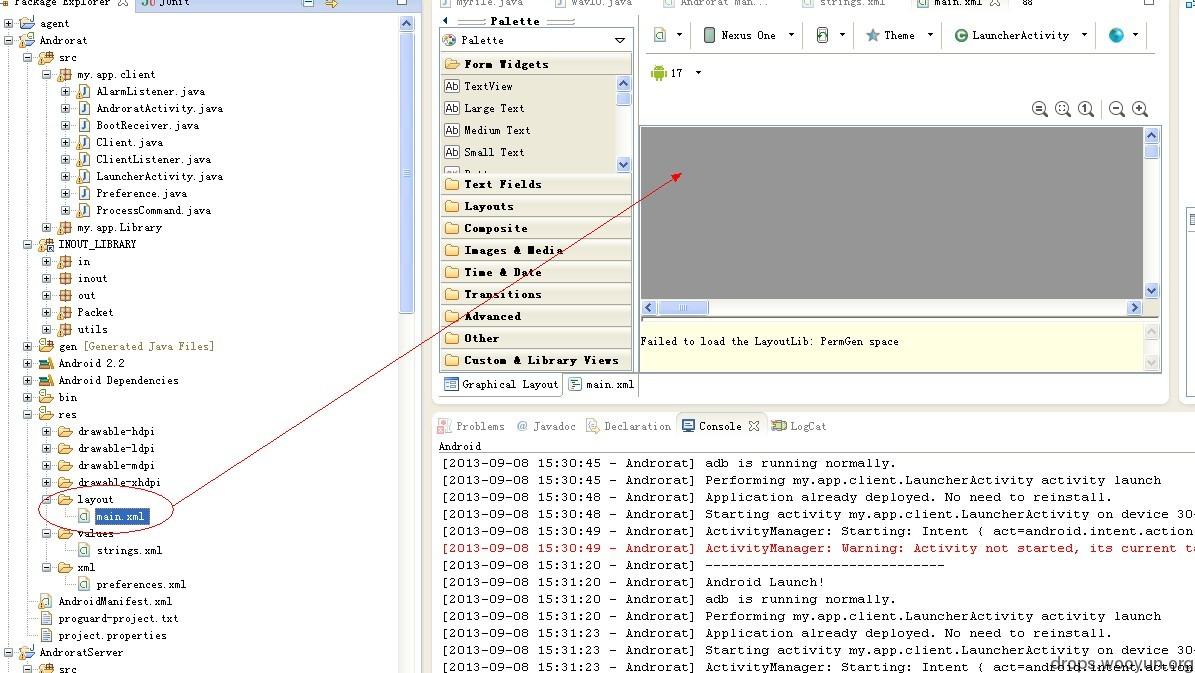Screen dimensions: 1195x673
Task: Click the zoom in magnifier icon
Action: 1140,110
